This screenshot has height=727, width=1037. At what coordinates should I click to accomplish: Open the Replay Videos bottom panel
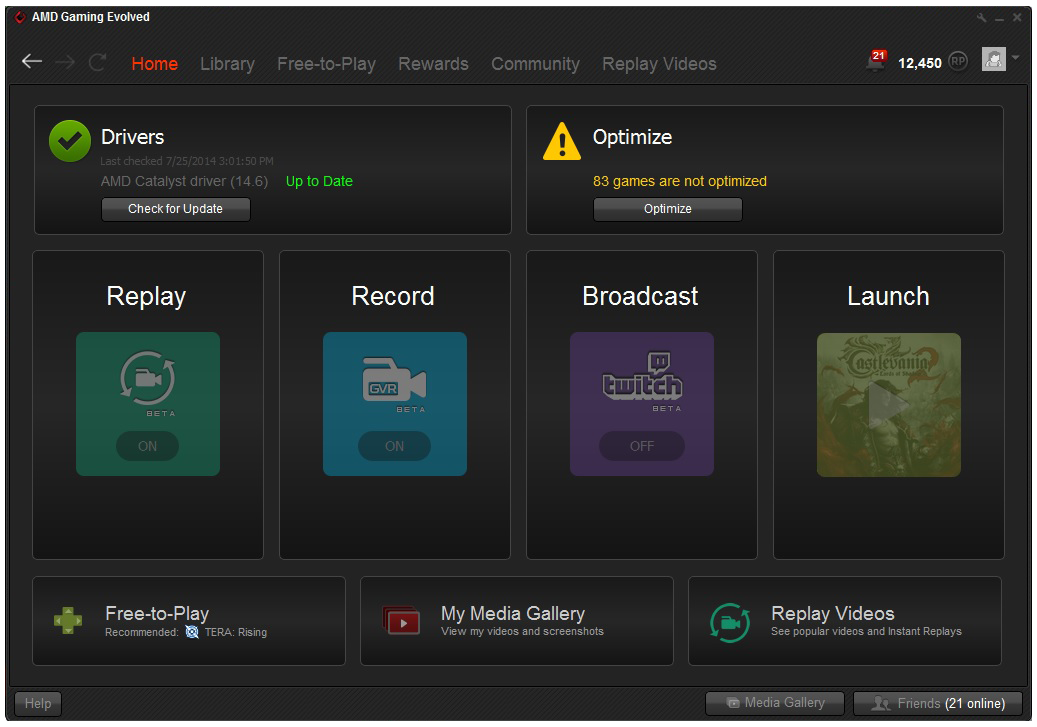[845, 620]
